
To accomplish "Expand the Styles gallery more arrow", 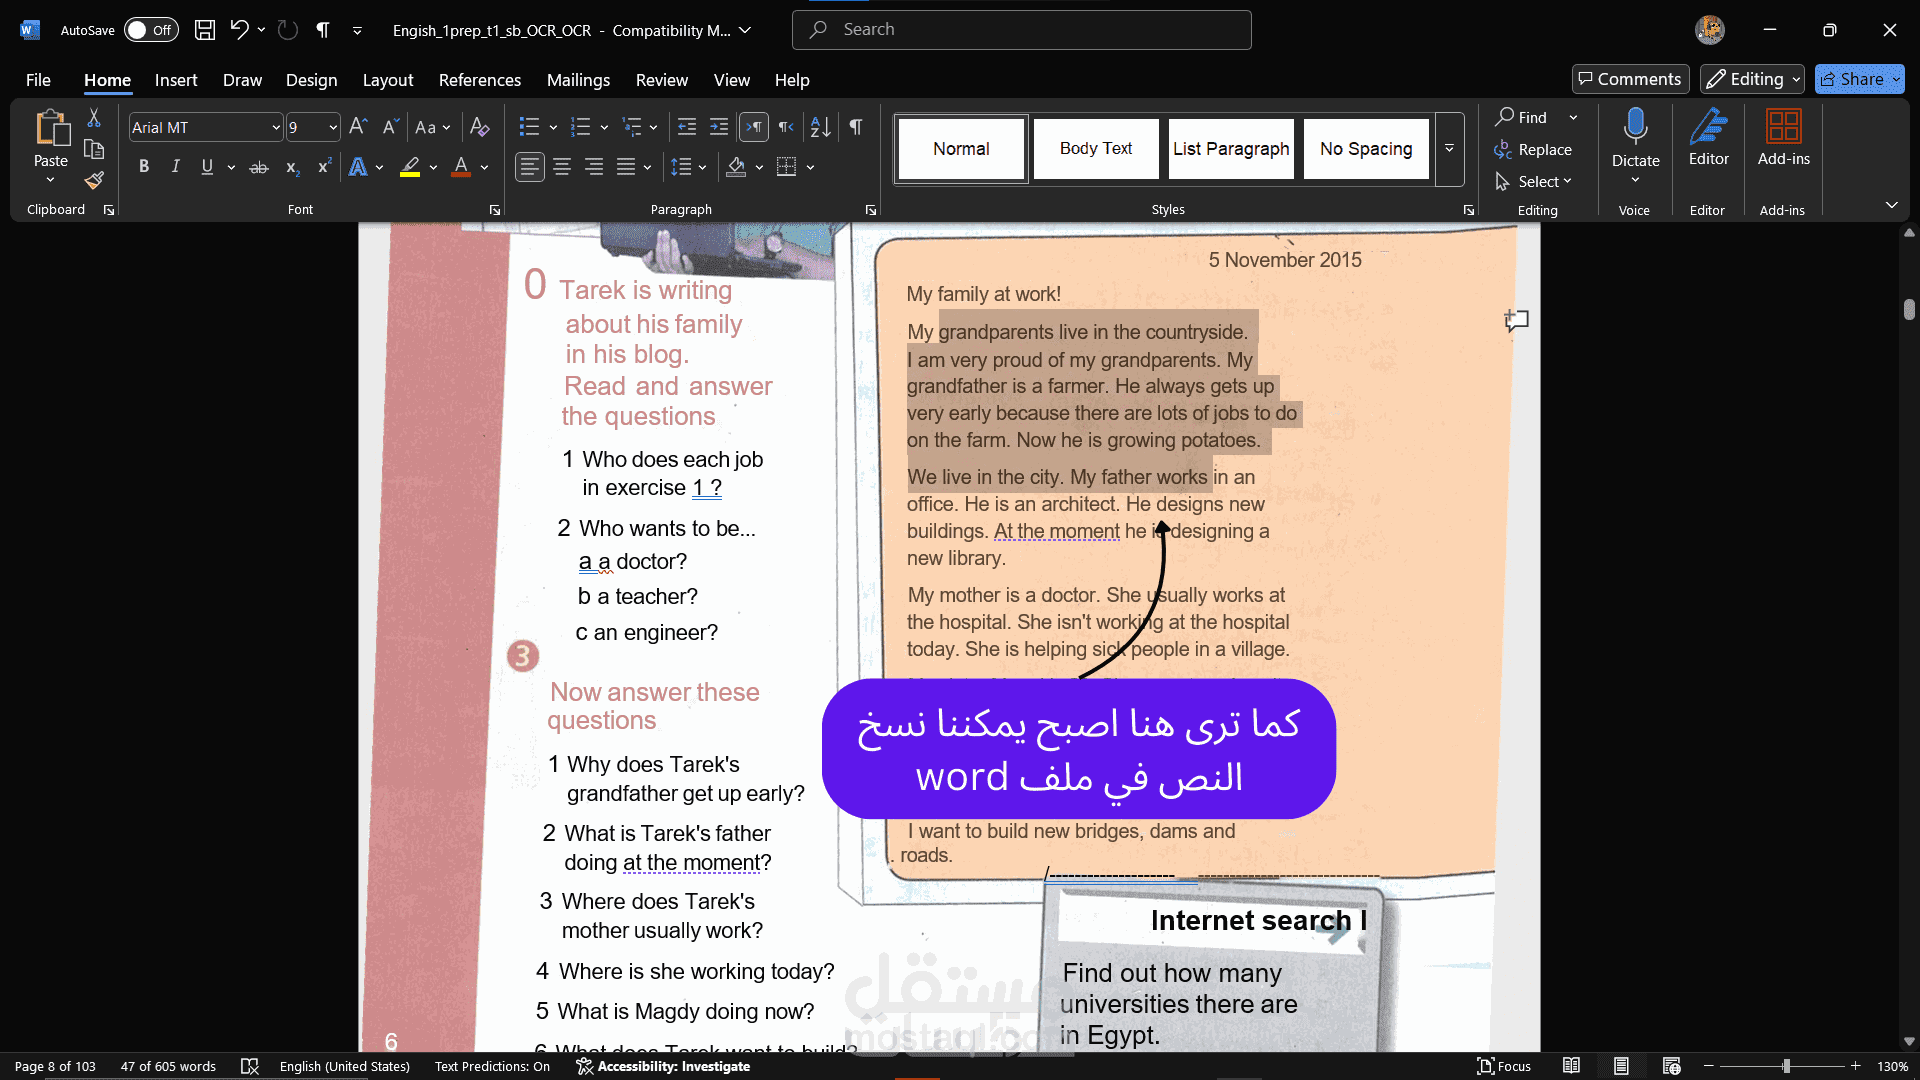I will pos(1449,149).
